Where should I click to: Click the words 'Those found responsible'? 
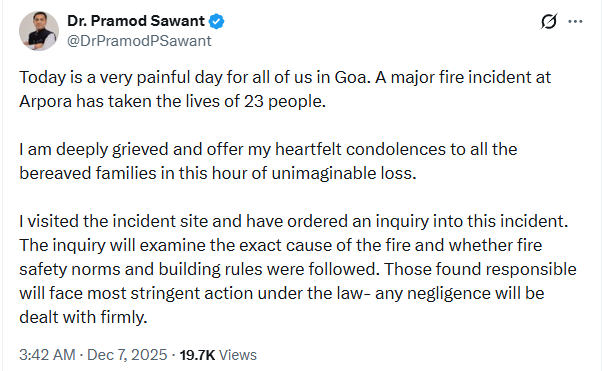point(480,269)
